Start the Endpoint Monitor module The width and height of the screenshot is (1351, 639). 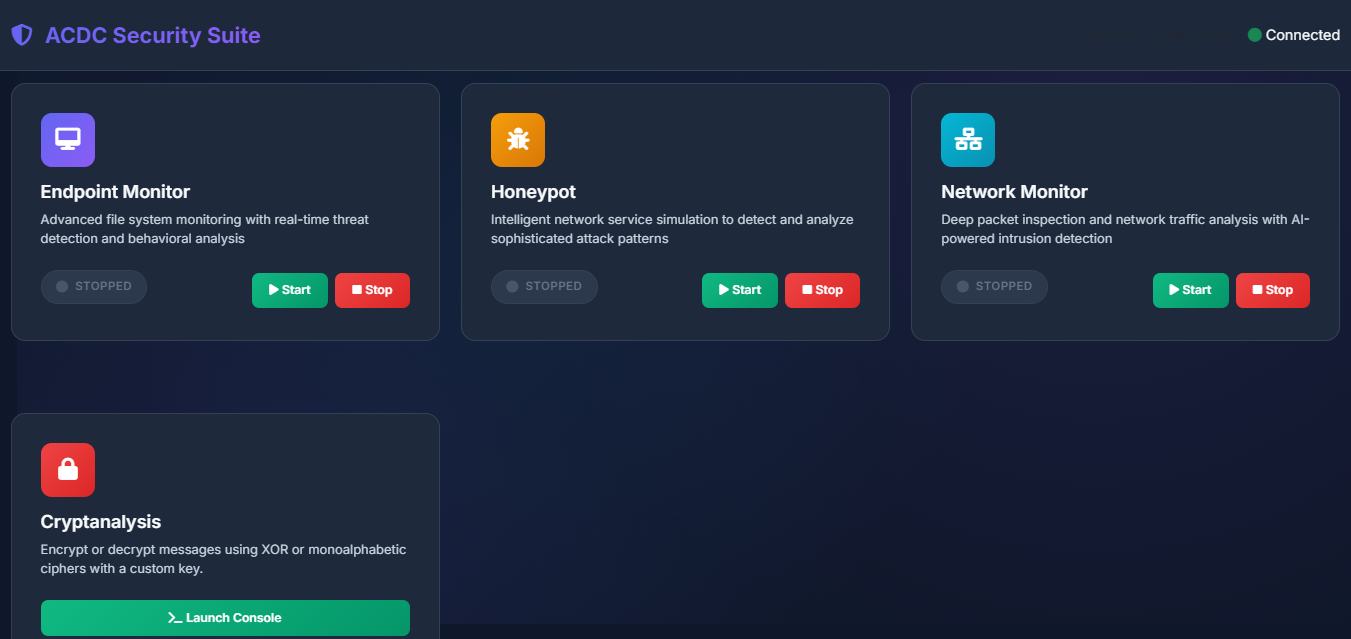coord(289,290)
